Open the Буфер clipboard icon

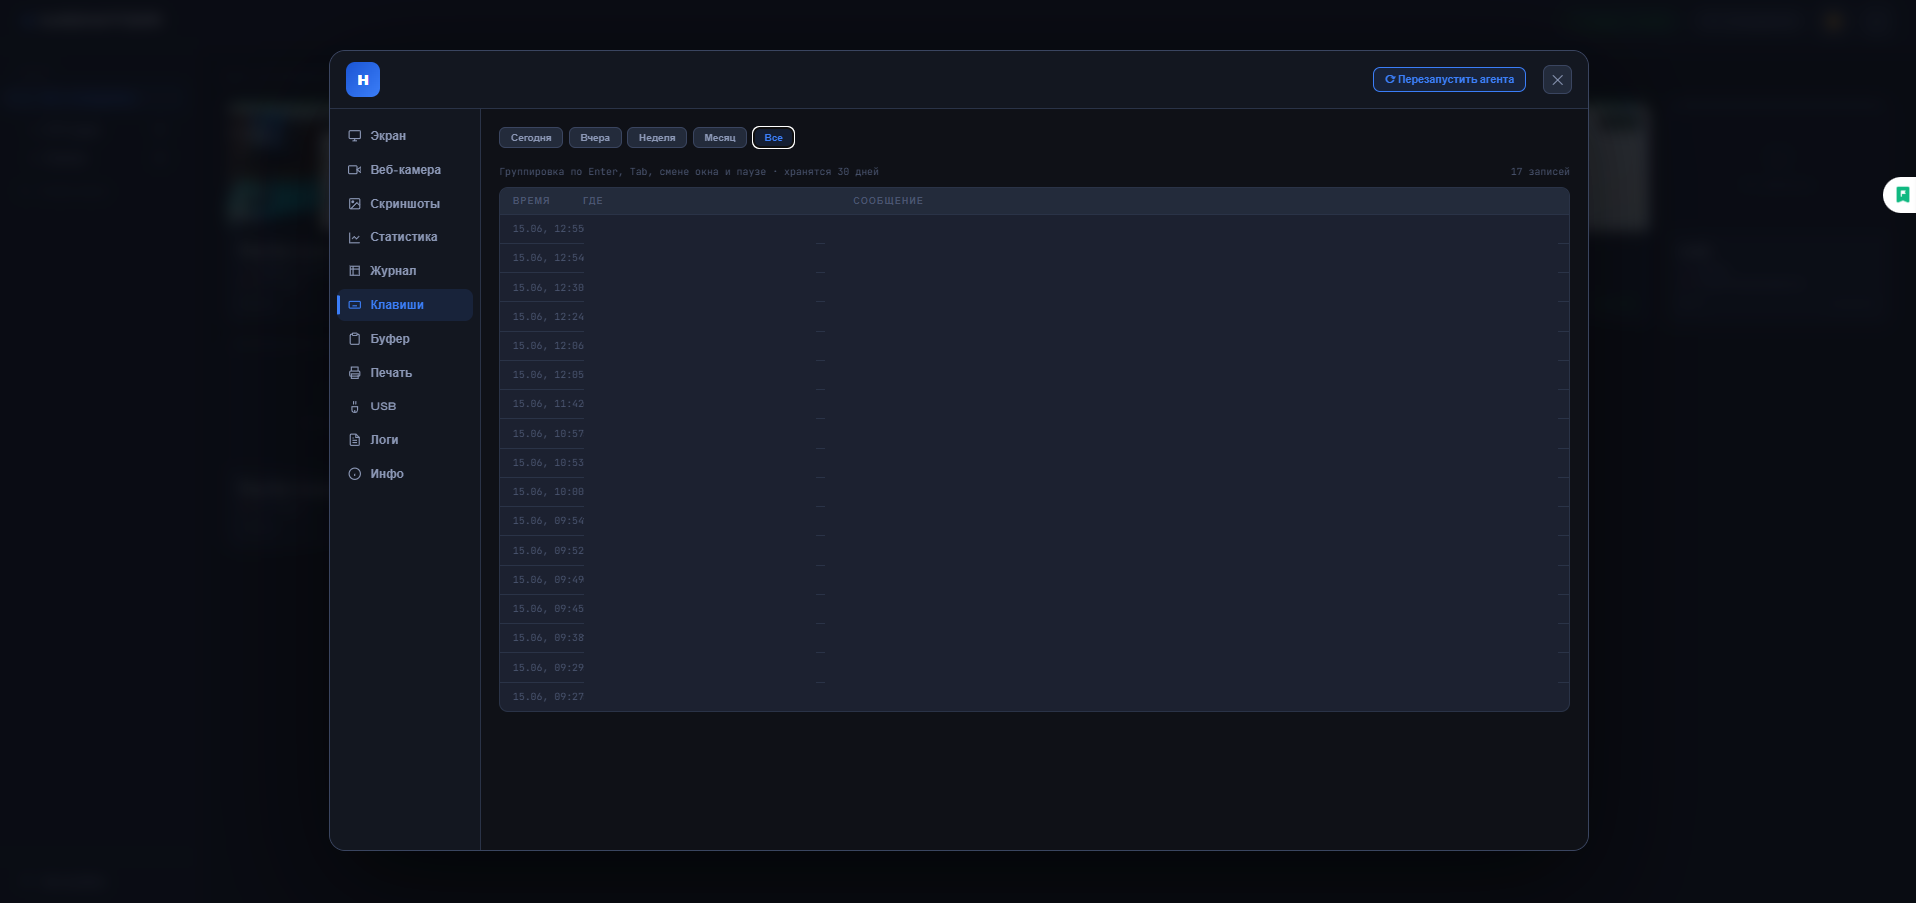tap(354, 339)
